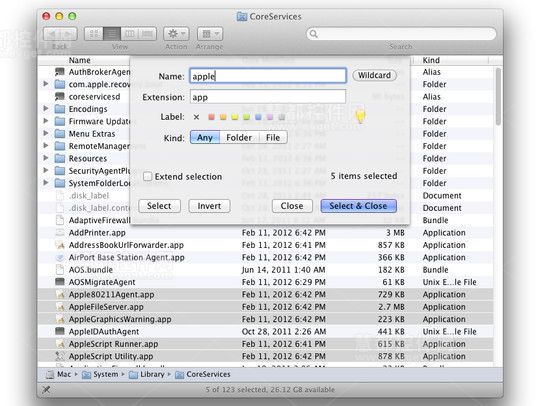
Task: Expand the RemoteManagement folder
Action: point(45,146)
